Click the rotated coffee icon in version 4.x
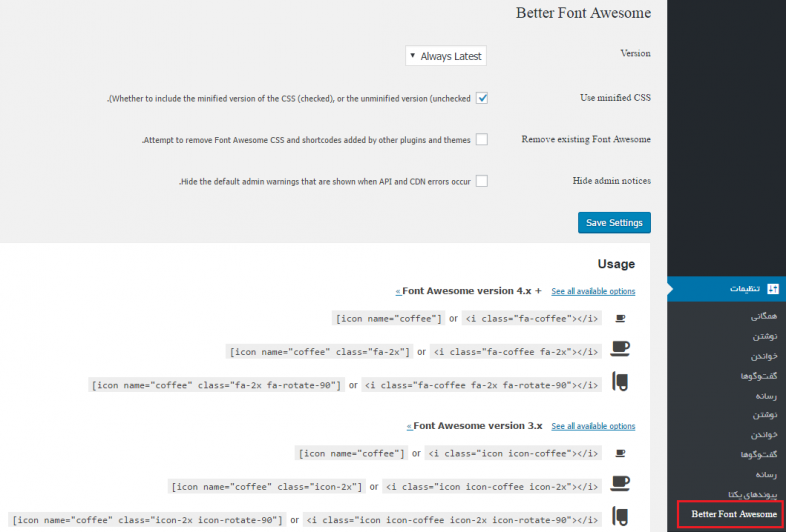786x532 pixels. 620,383
